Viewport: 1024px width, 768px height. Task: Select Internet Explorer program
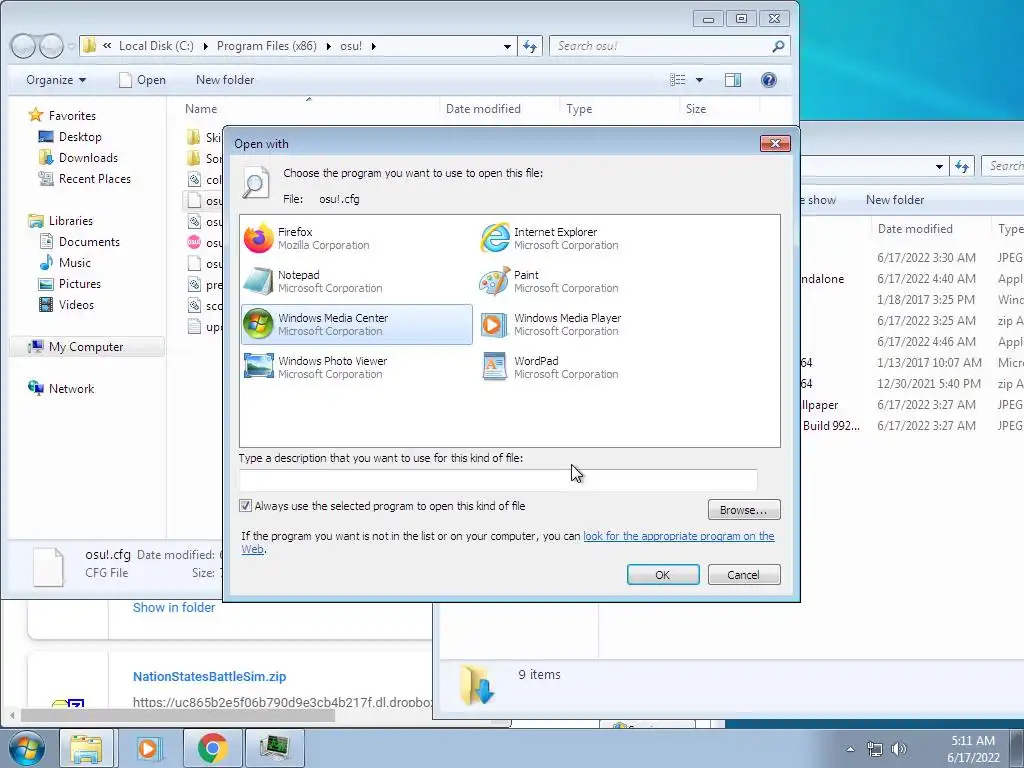point(592,238)
